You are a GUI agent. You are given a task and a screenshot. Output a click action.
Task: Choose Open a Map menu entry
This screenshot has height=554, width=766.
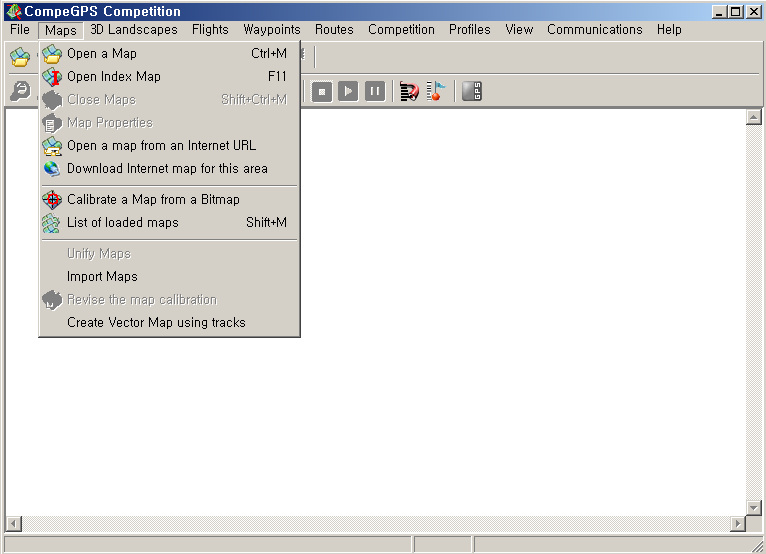(x=170, y=53)
